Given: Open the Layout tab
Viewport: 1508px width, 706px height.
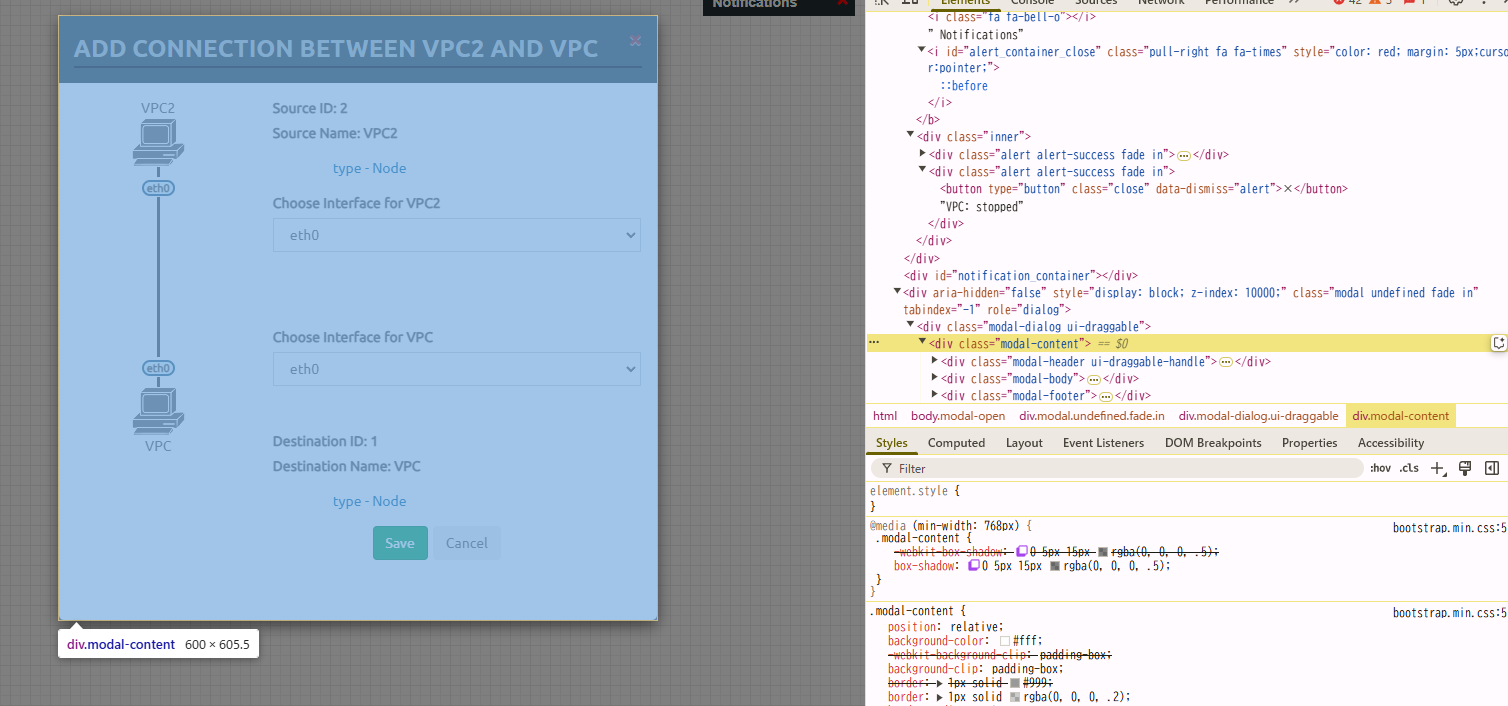Looking at the screenshot, I should pyautogui.click(x=1024, y=443).
